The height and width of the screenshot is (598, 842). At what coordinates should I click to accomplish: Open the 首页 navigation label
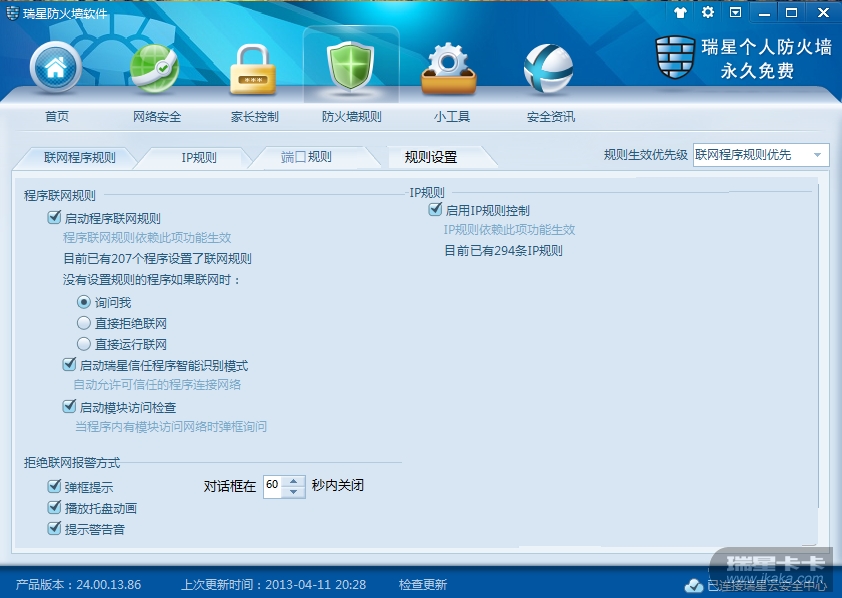coord(57,116)
